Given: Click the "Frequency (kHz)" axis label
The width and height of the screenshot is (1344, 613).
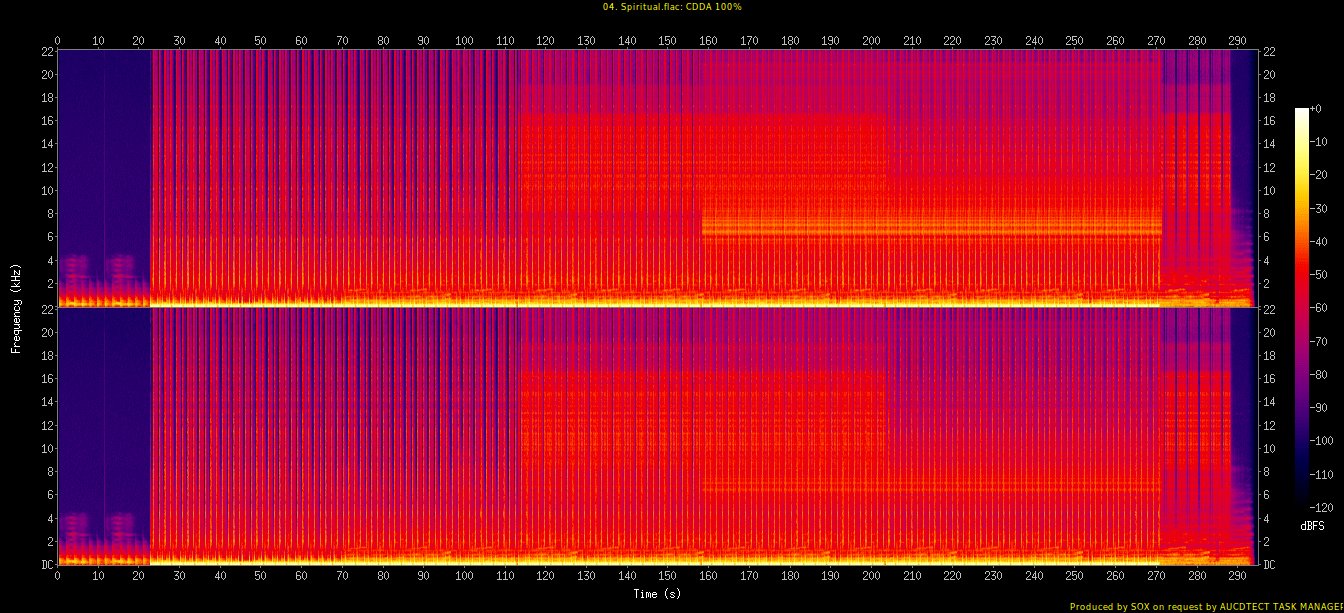Looking at the screenshot, I should (16, 307).
